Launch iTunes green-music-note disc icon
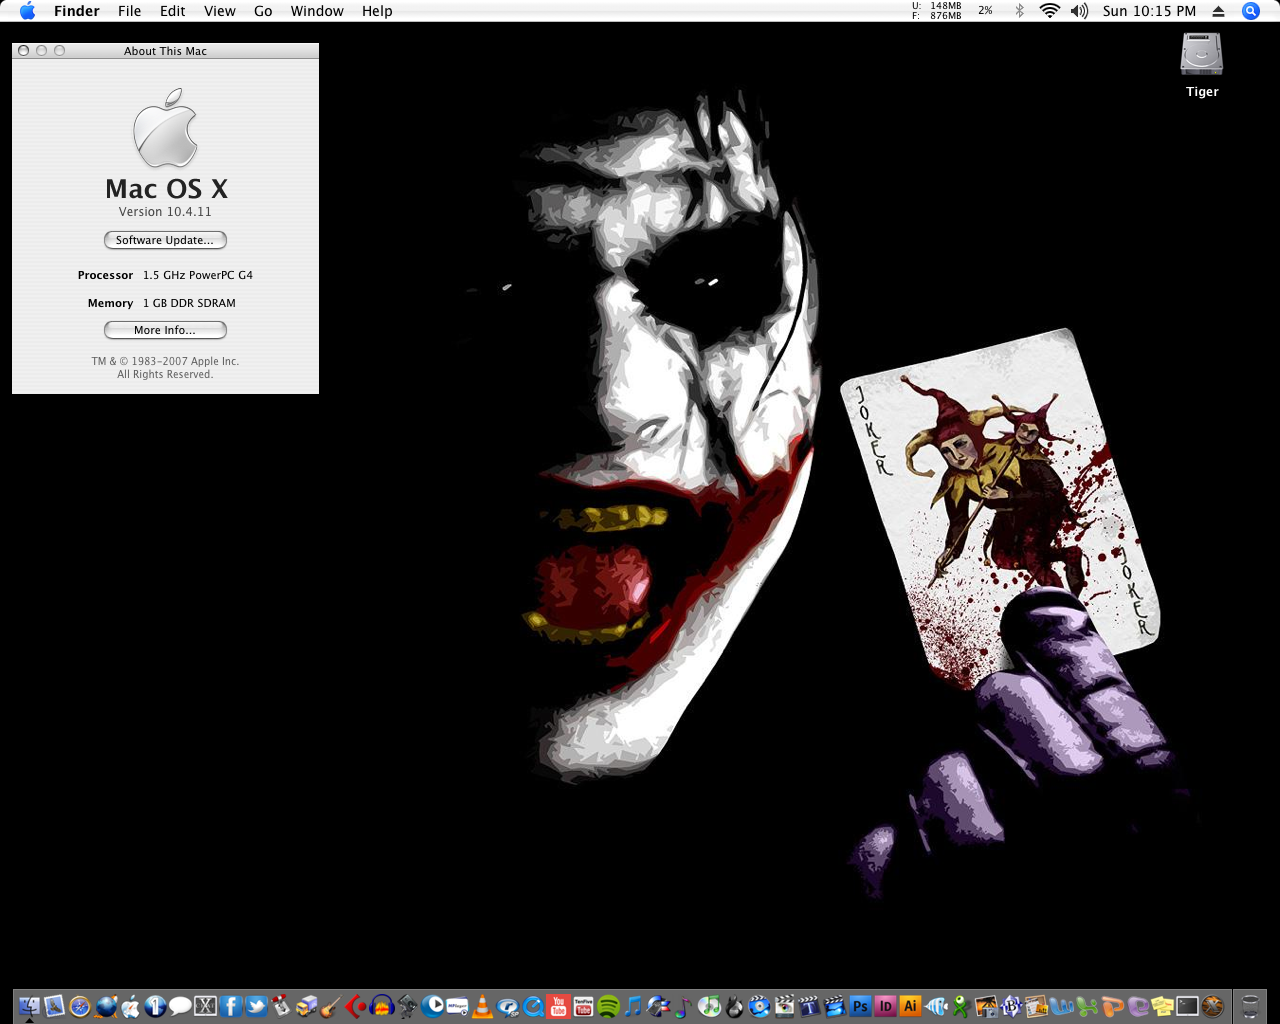 point(709,1006)
